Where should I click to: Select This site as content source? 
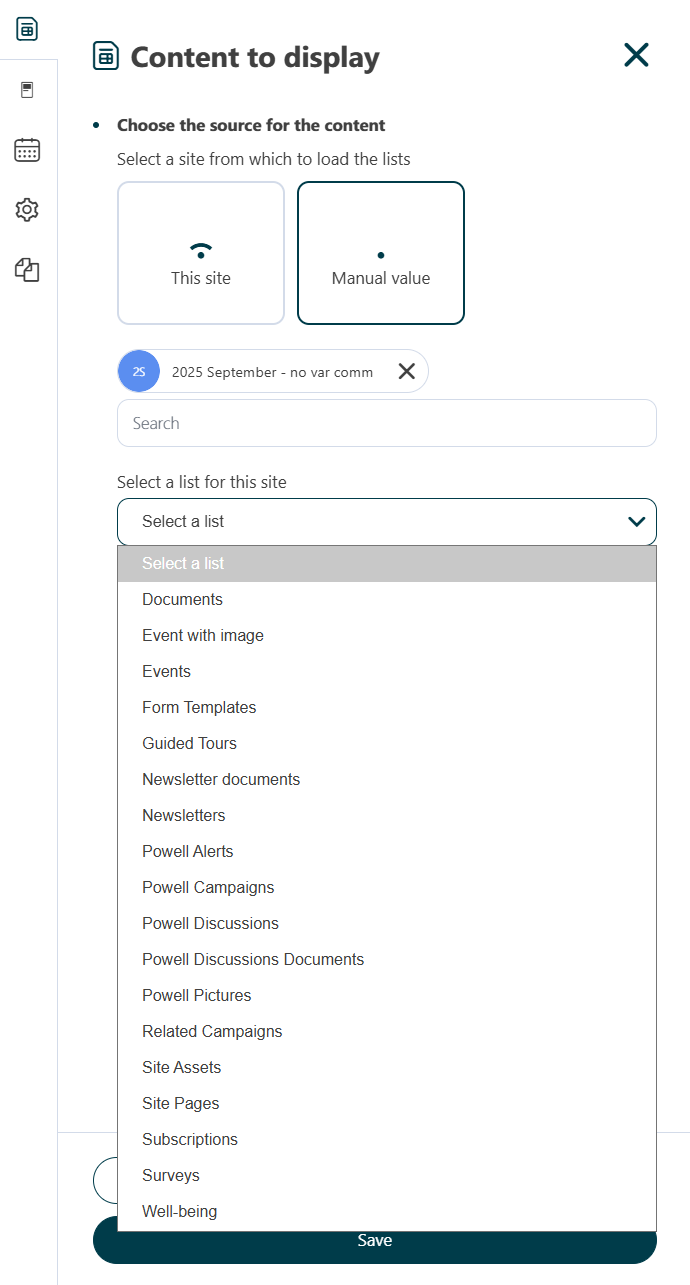200,252
